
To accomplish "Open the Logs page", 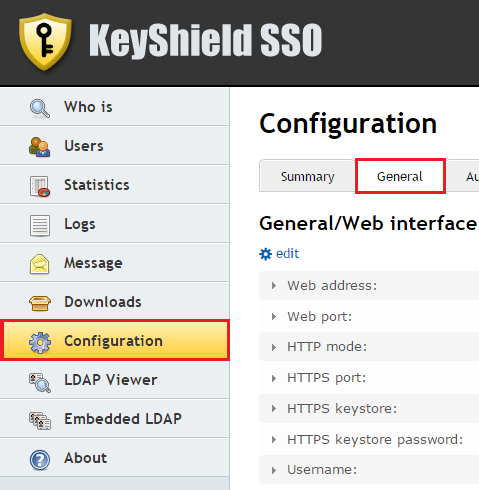I will tap(115, 224).
